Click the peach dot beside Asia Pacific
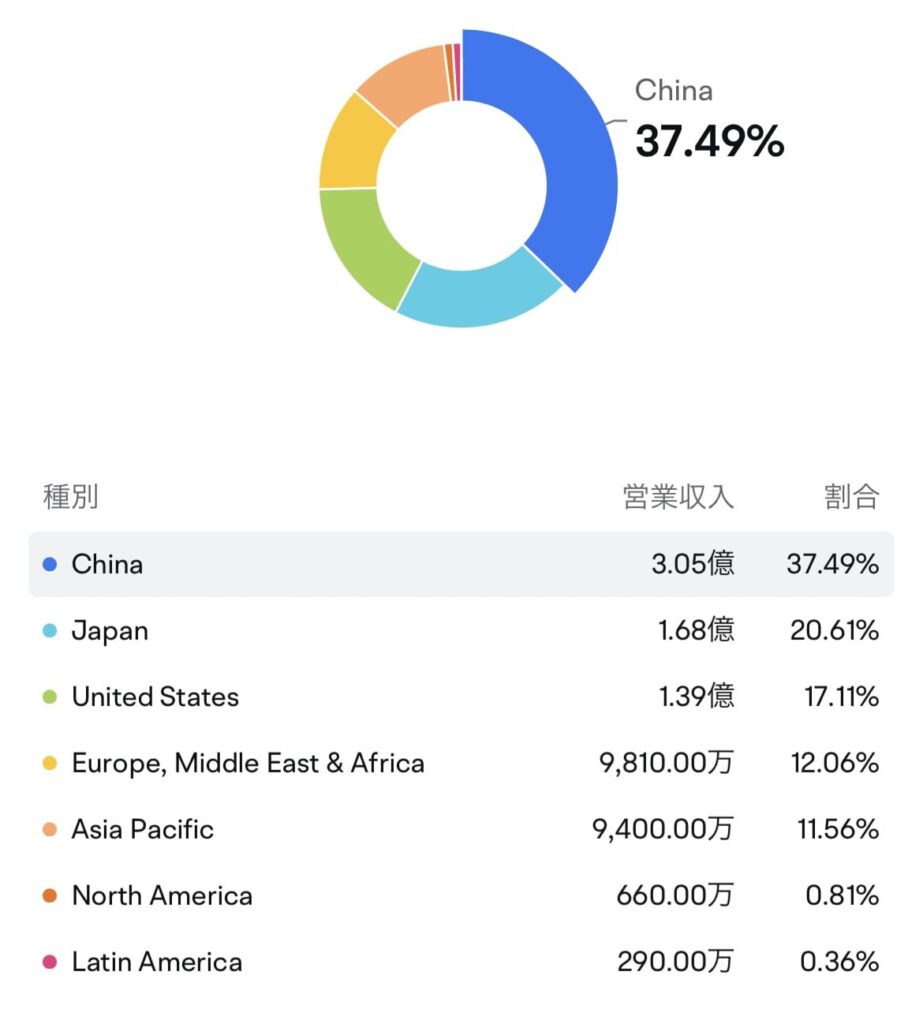Screen dimensions: 923x1024 50,829
